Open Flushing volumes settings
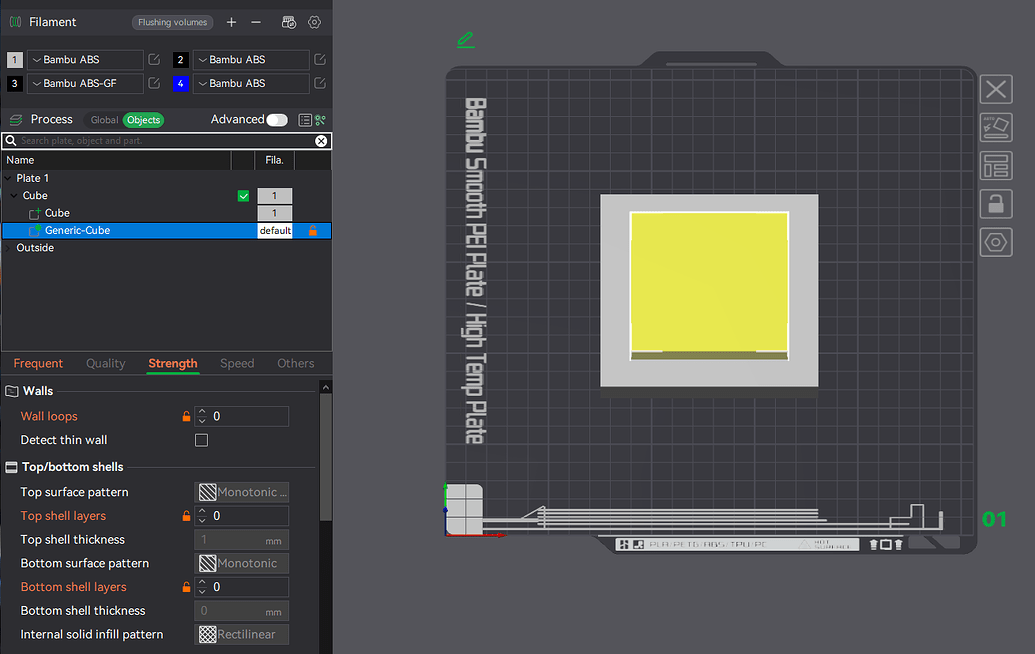 (x=172, y=22)
